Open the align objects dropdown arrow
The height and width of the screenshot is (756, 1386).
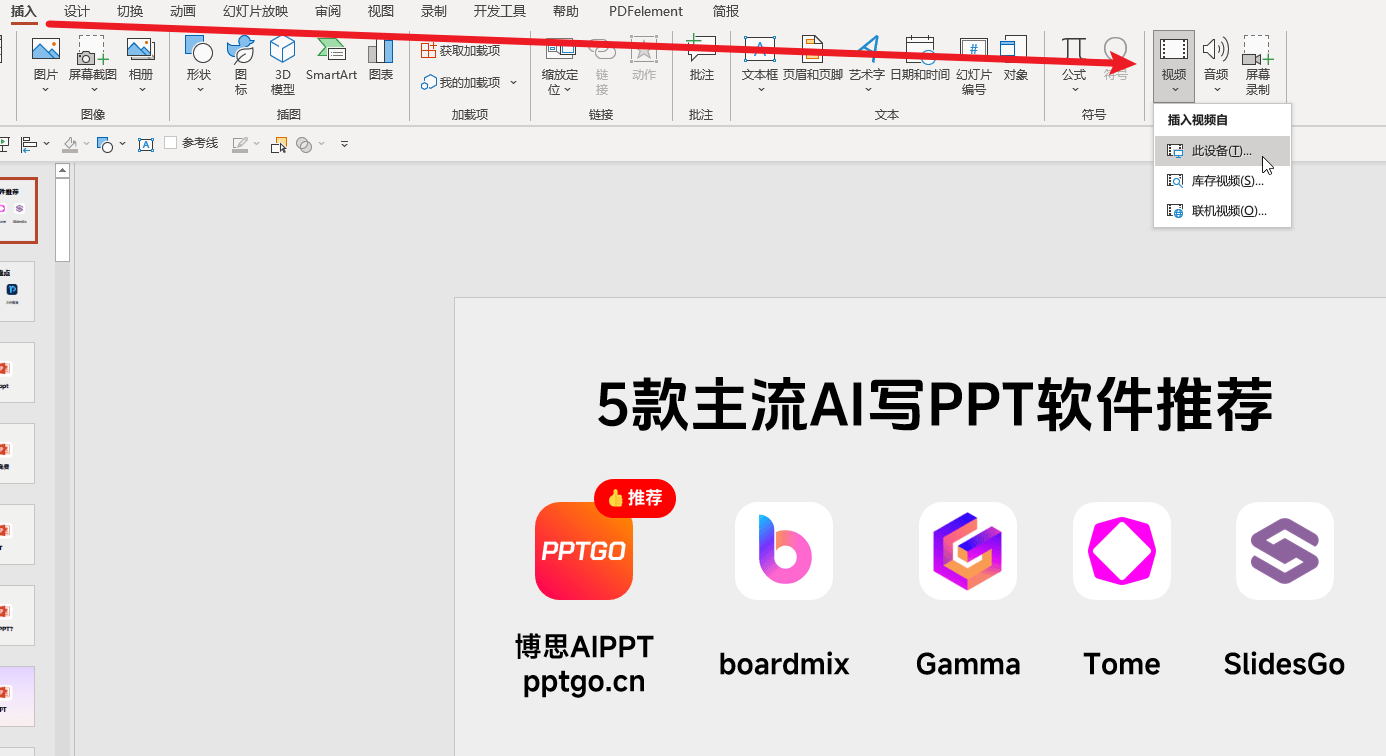[47, 144]
